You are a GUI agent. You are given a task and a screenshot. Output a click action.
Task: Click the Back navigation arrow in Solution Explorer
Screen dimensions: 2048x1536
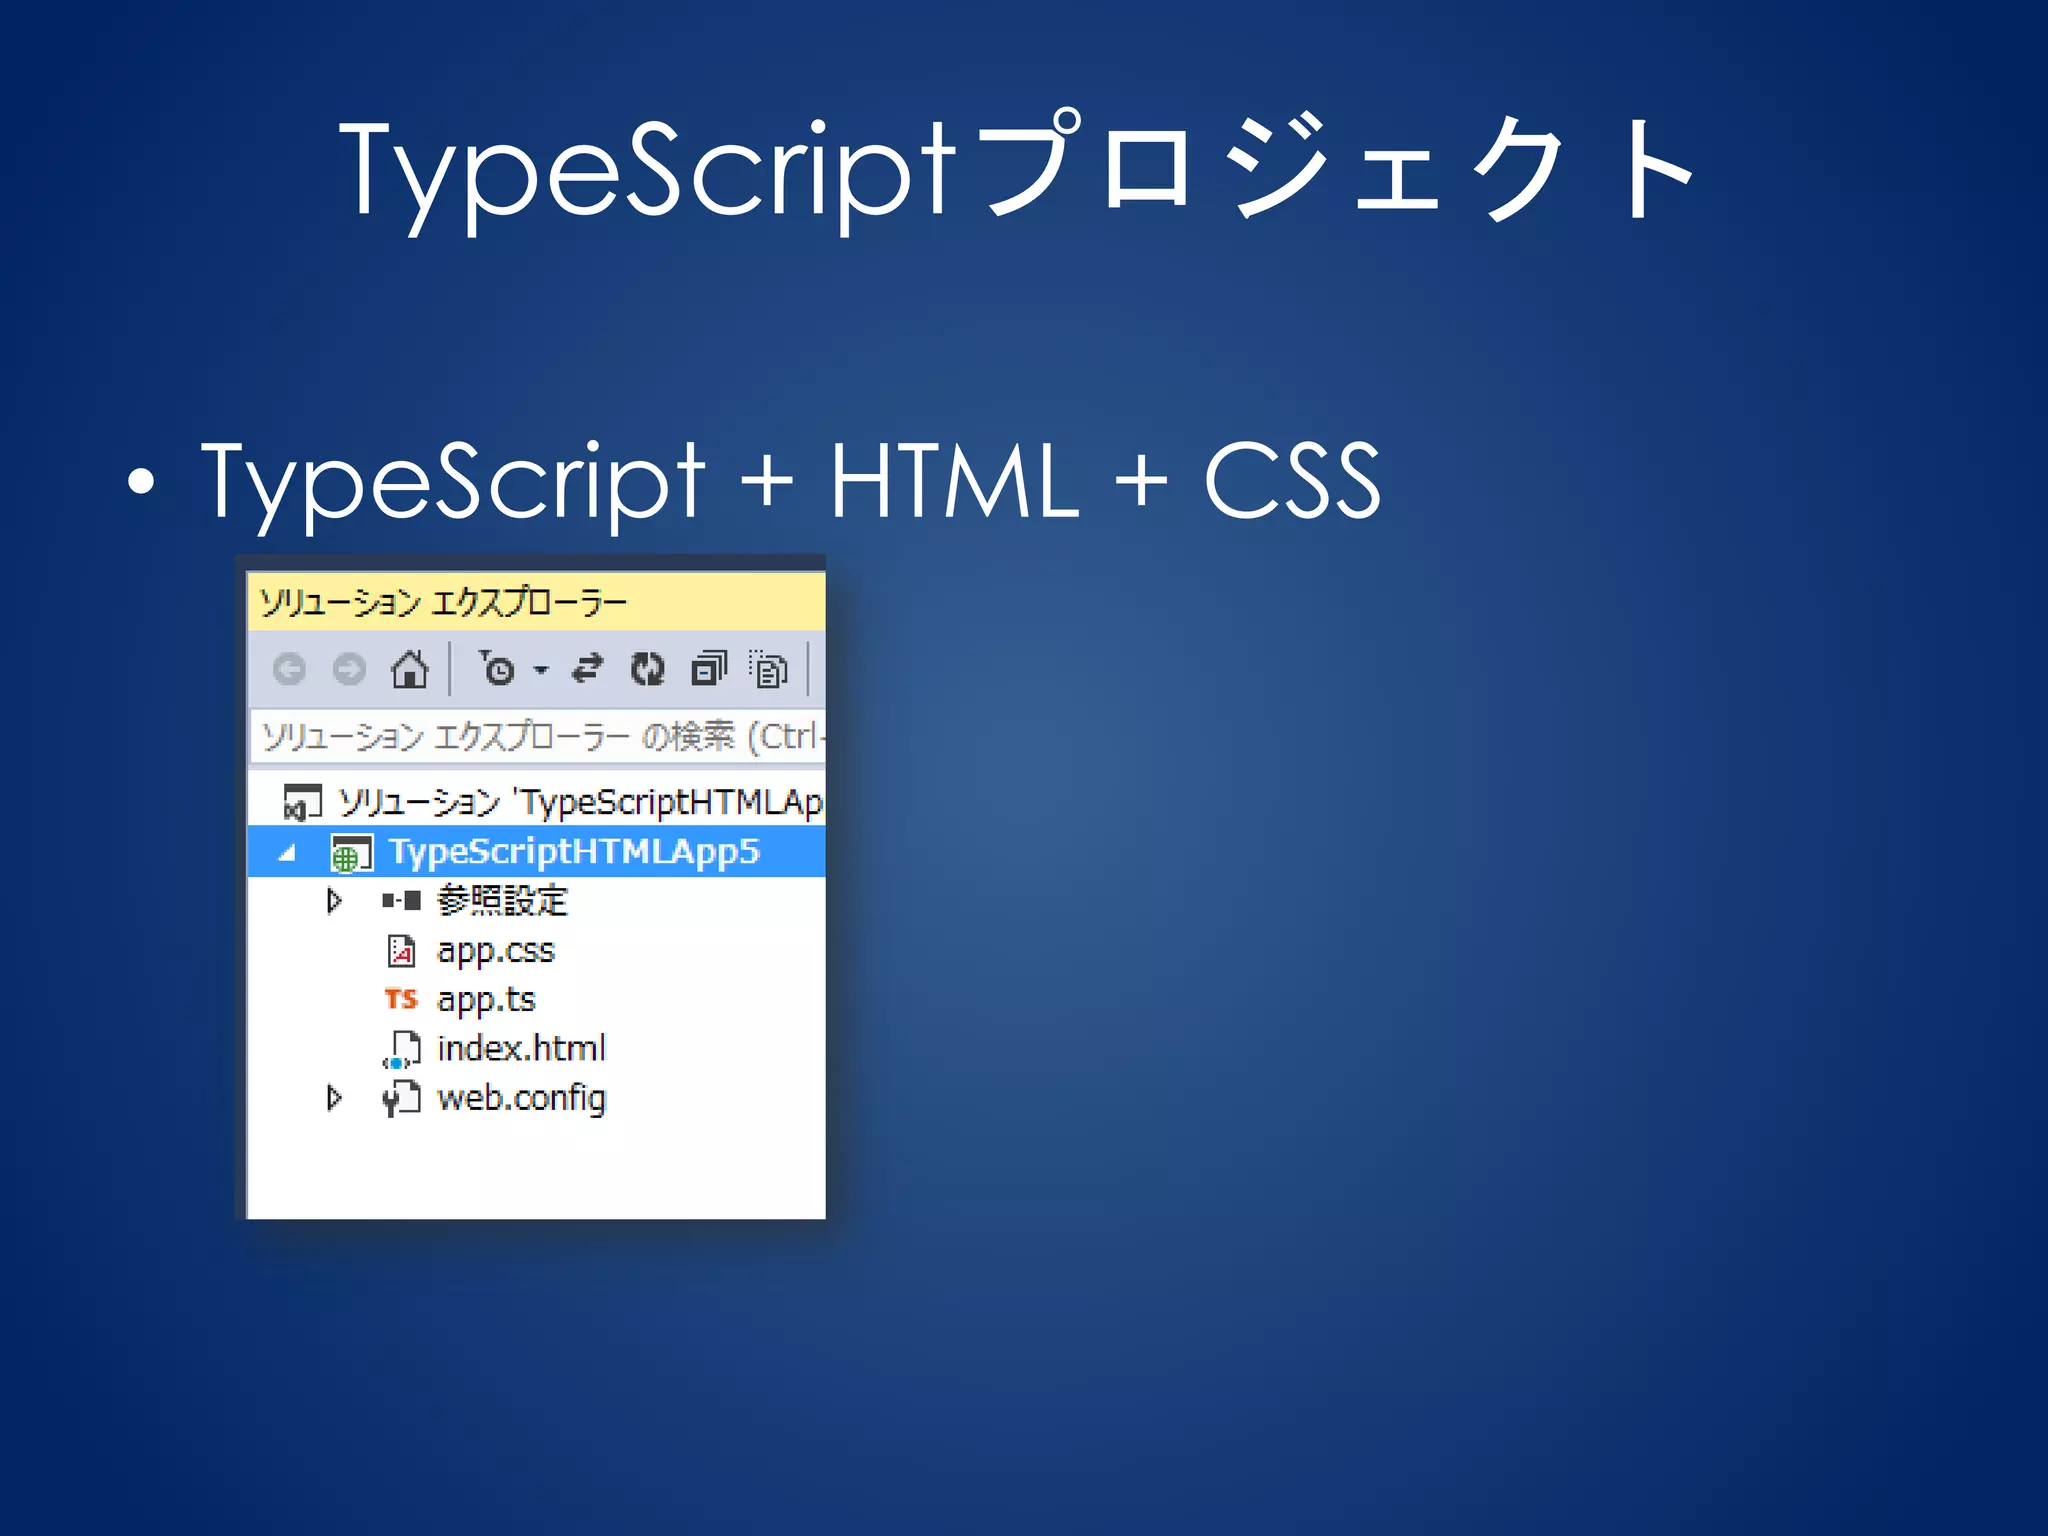289,669
